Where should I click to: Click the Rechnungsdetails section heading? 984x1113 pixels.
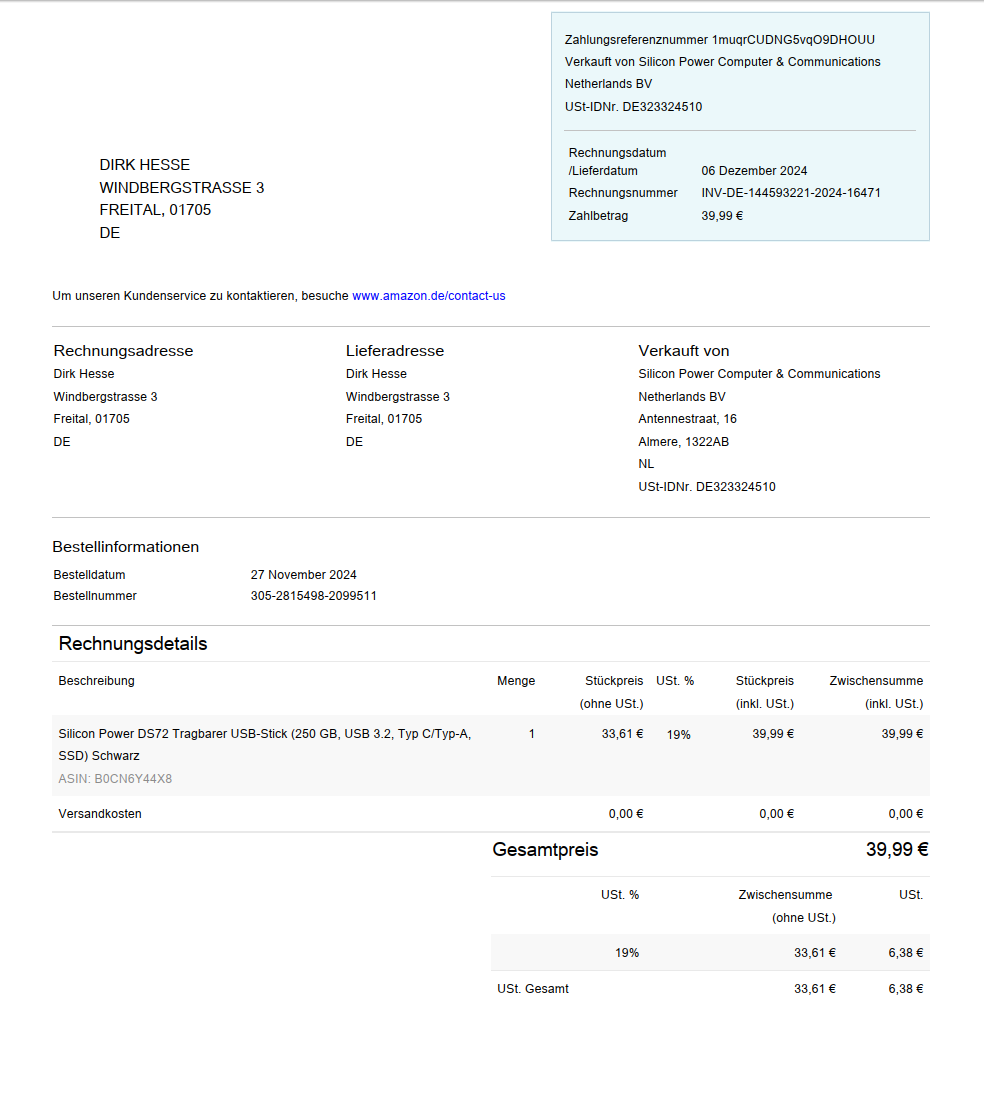133,644
